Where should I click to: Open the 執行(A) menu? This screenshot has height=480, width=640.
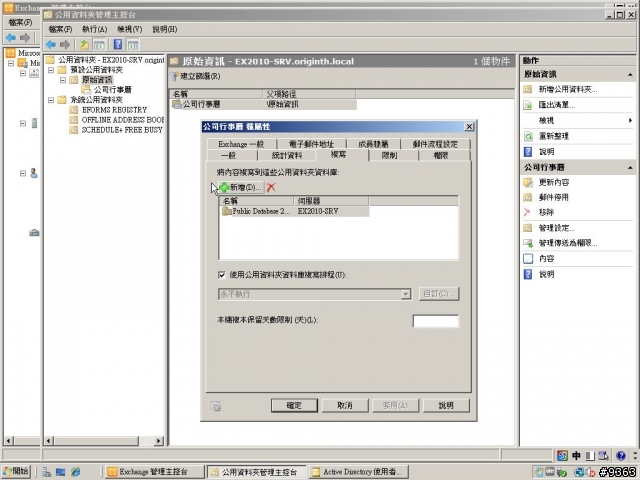[x=94, y=29]
